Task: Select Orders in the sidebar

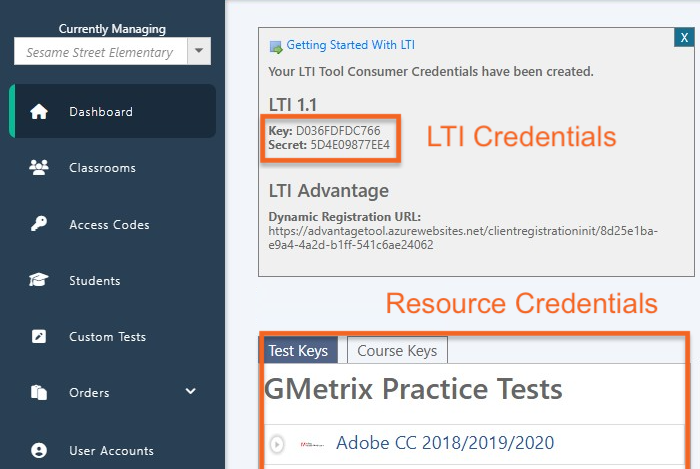Action: 89,393
